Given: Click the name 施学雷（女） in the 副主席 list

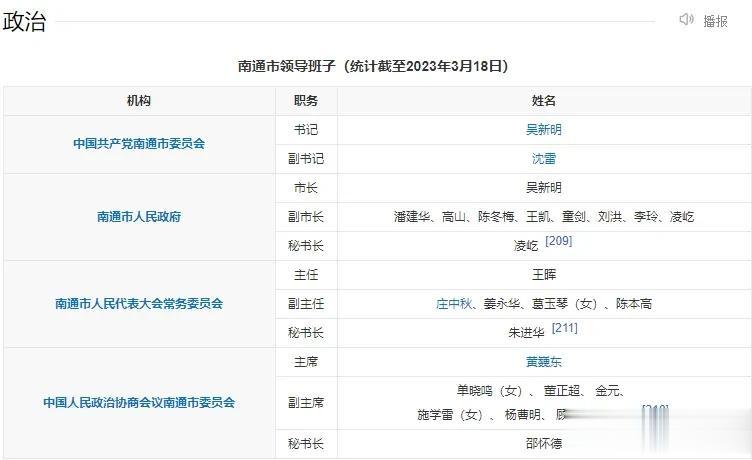Looking at the screenshot, I should (450, 414).
